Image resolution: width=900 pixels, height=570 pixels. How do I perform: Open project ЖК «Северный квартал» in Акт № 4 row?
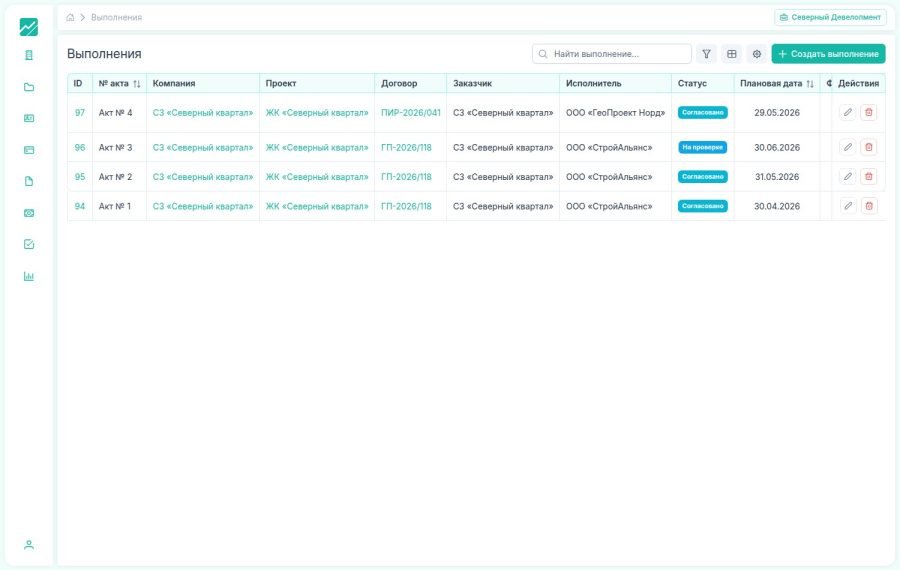(x=317, y=113)
